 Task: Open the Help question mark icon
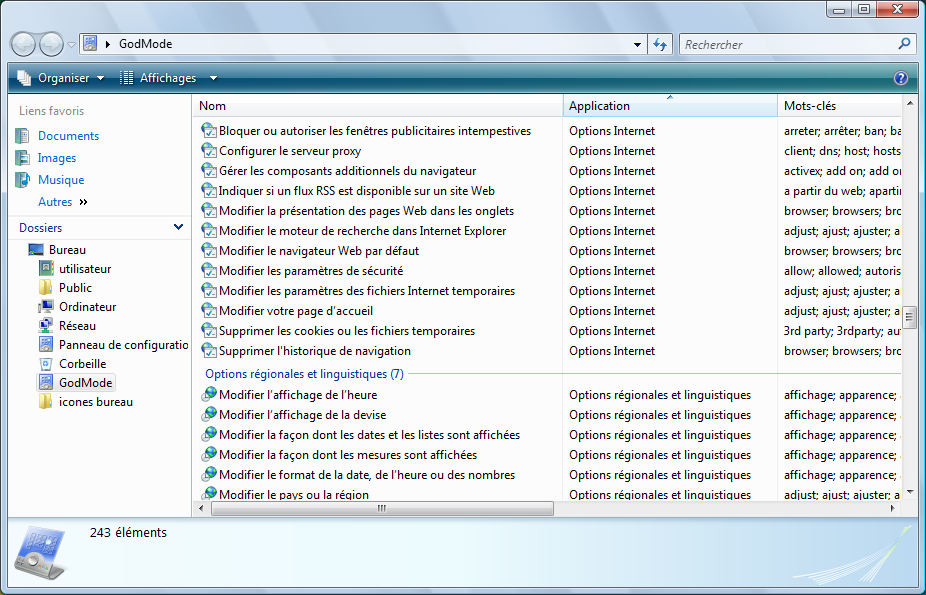[x=900, y=78]
